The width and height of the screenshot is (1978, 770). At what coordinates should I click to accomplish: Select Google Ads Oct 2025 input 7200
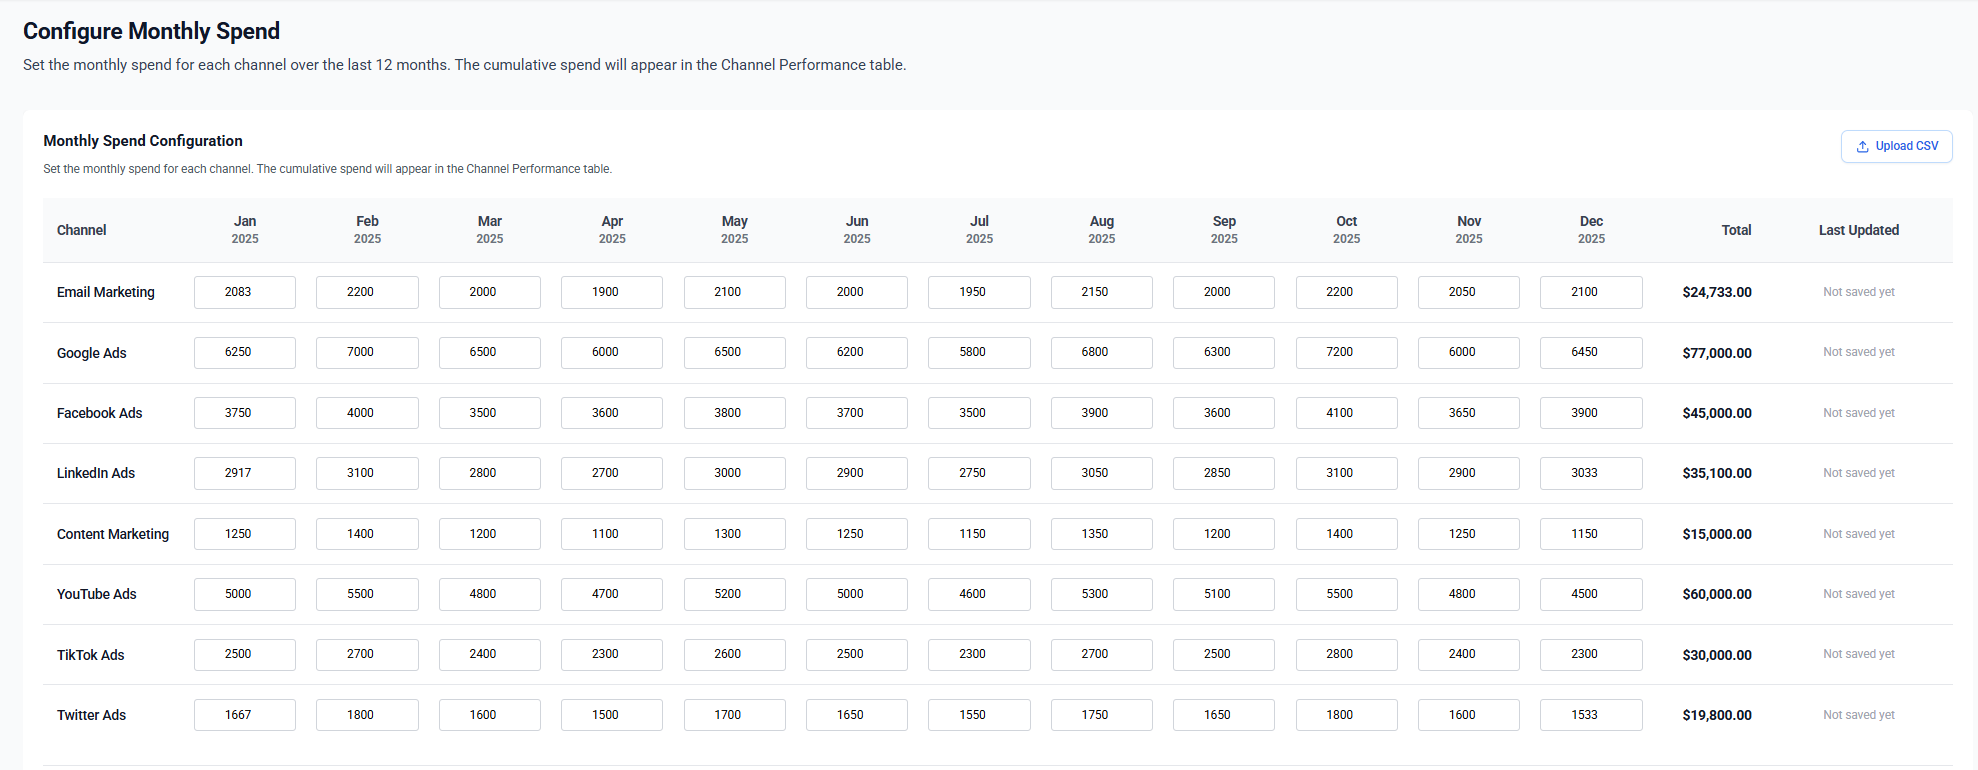point(1347,353)
